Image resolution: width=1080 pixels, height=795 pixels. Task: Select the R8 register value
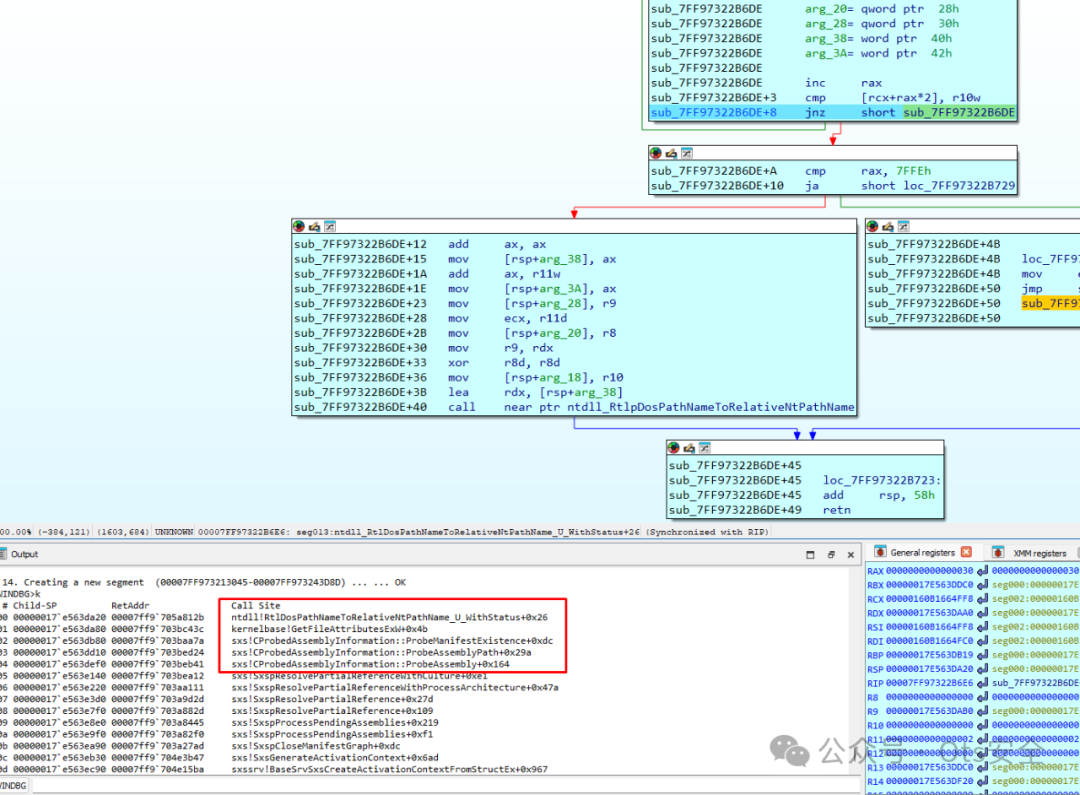(x=929, y=697)
